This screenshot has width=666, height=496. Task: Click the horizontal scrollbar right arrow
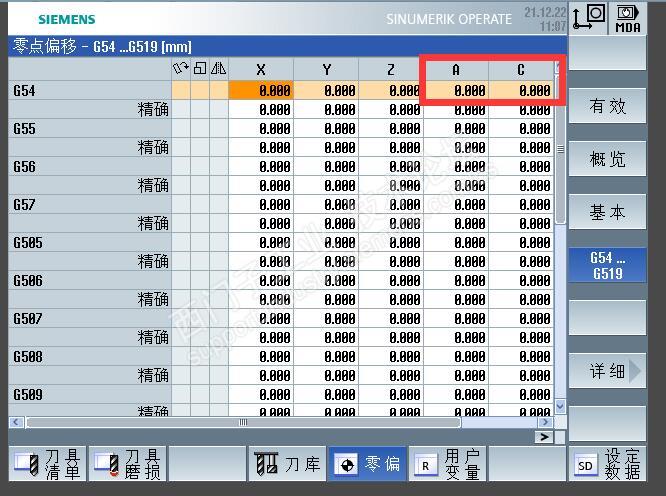tap(545, 422)
